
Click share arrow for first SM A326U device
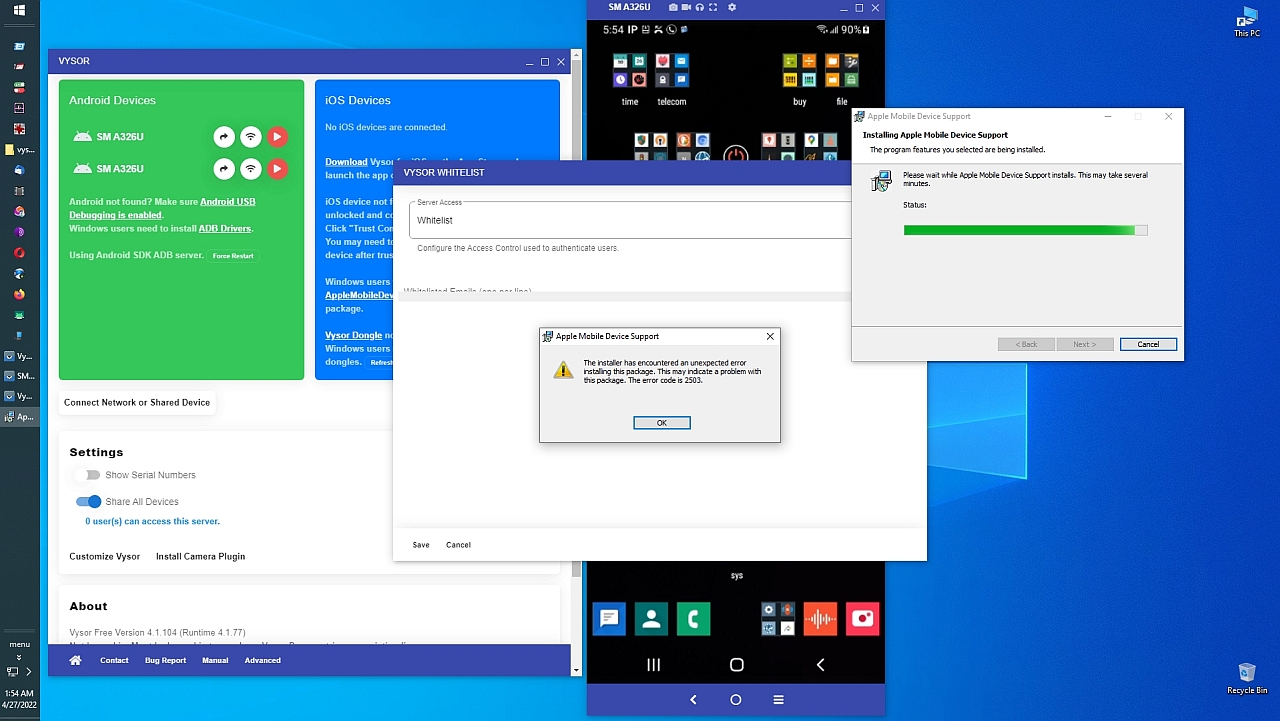(224, 137)
